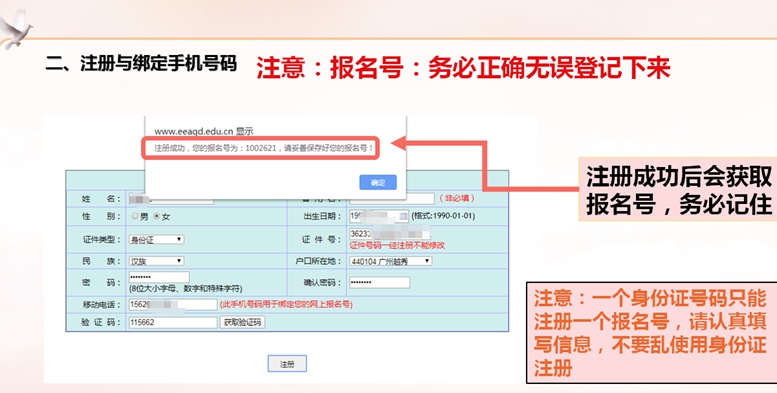Open the calendar icon beside 出生日期
The height and width of the screenshot is (393, 777).
403,216
